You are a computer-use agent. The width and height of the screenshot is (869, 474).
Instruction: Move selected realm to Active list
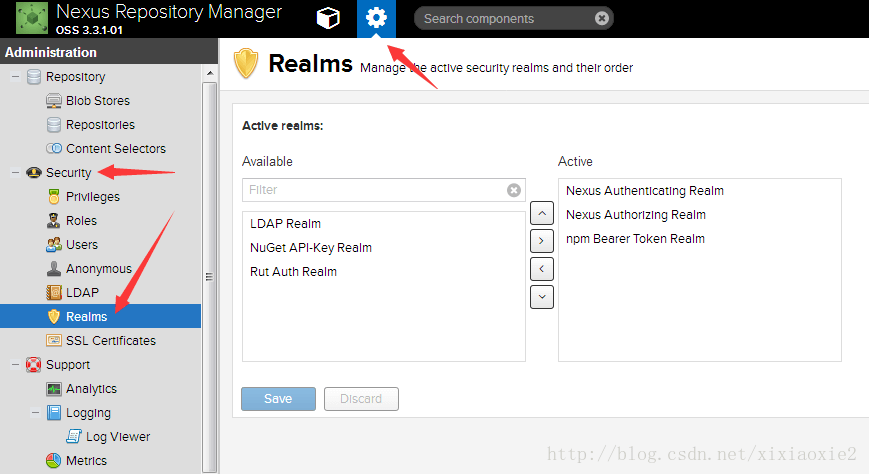pyautogui.click(x=541, y=240)
